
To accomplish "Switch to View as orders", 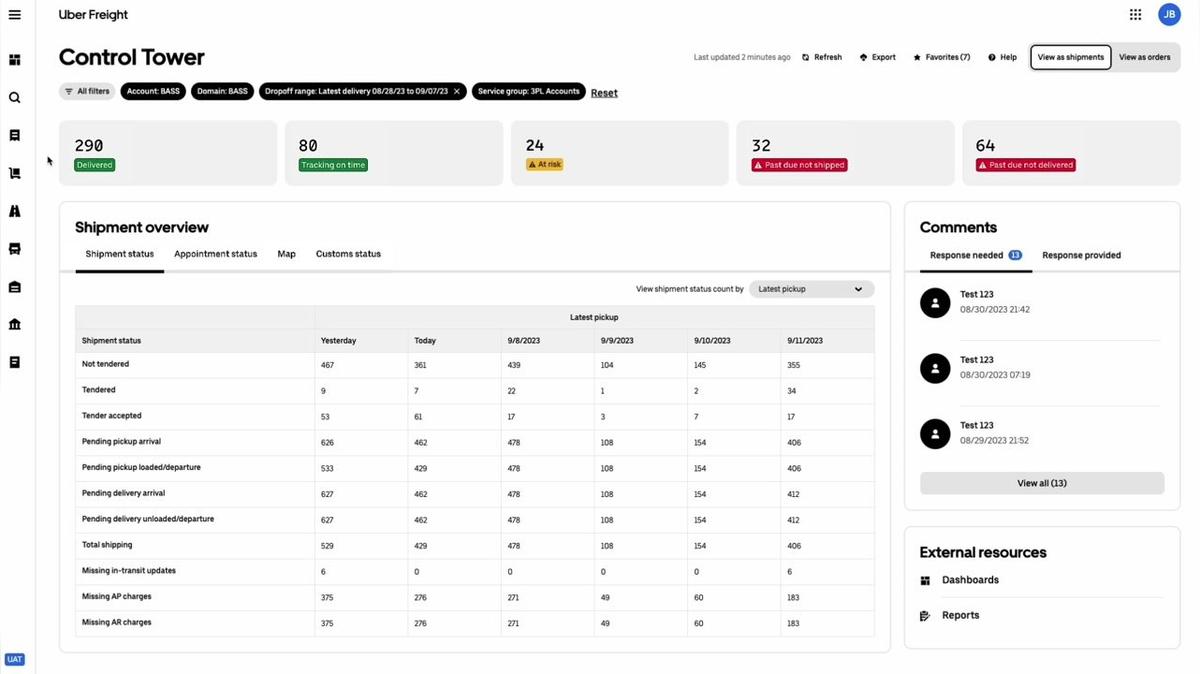I will pyautogui.click(x=1144, y=57).
